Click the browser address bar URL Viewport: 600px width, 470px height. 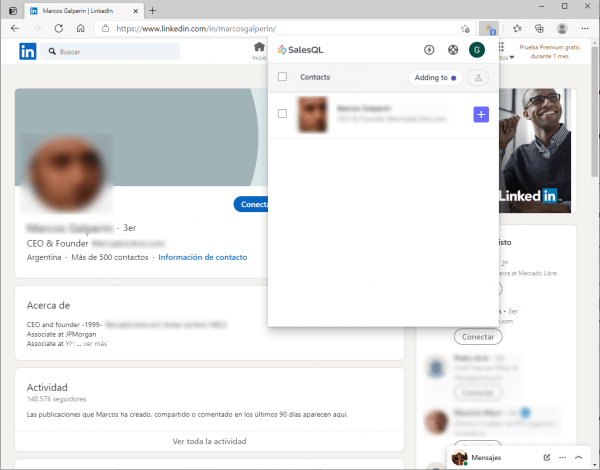(196, 29)
